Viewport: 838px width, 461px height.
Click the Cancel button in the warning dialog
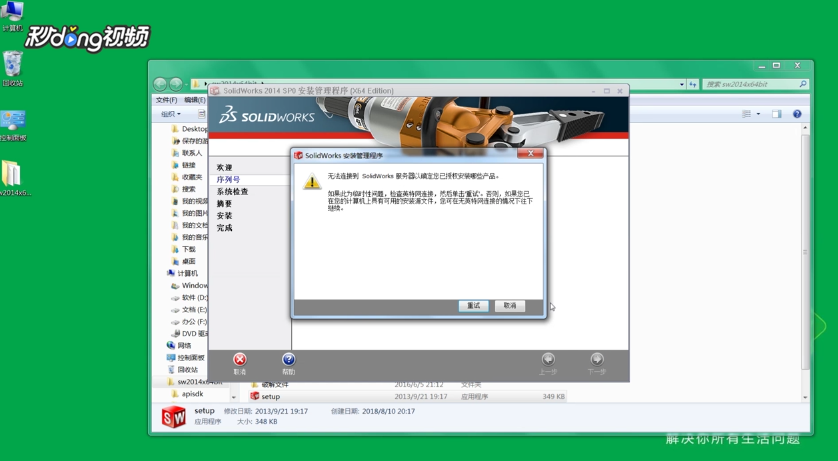click(510, 306)
